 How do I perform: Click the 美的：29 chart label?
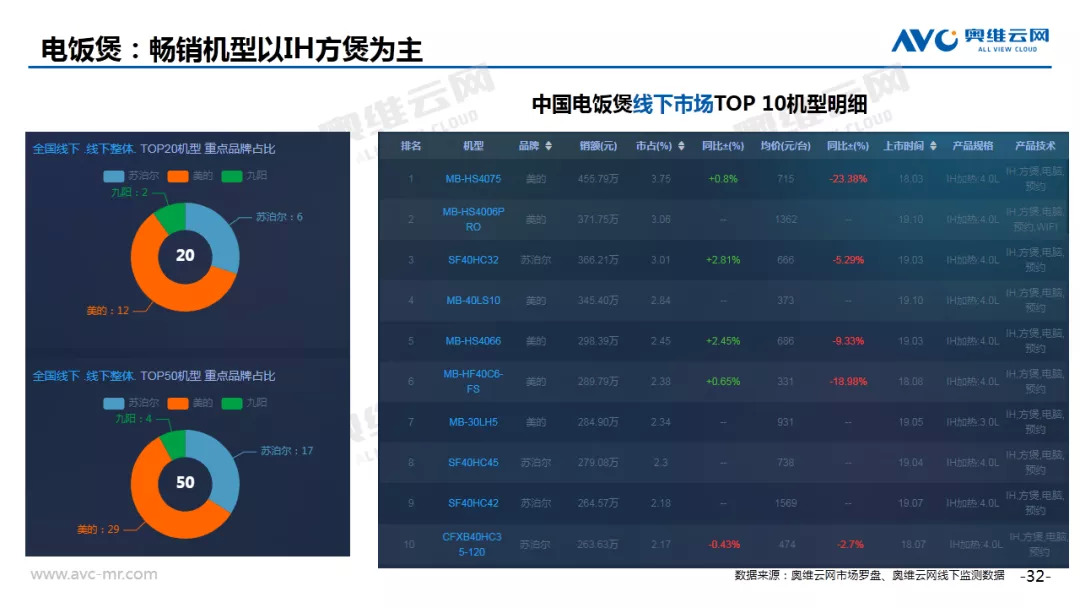click(x=98, y=530)
